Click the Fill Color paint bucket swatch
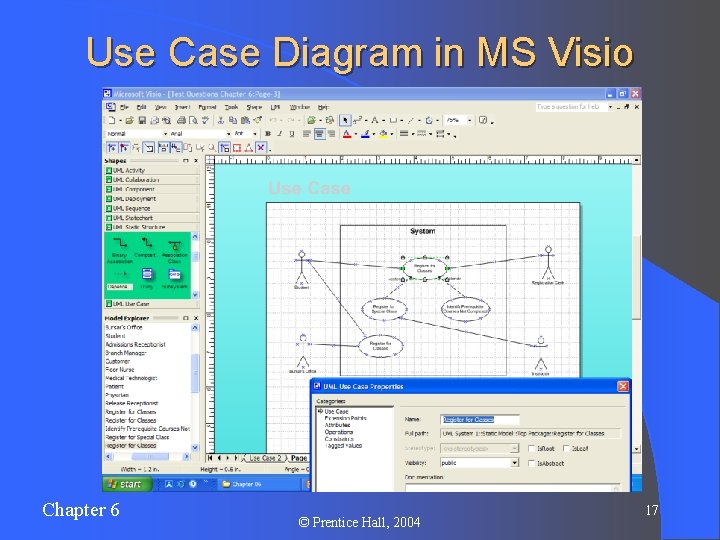 tap(383, 134)
